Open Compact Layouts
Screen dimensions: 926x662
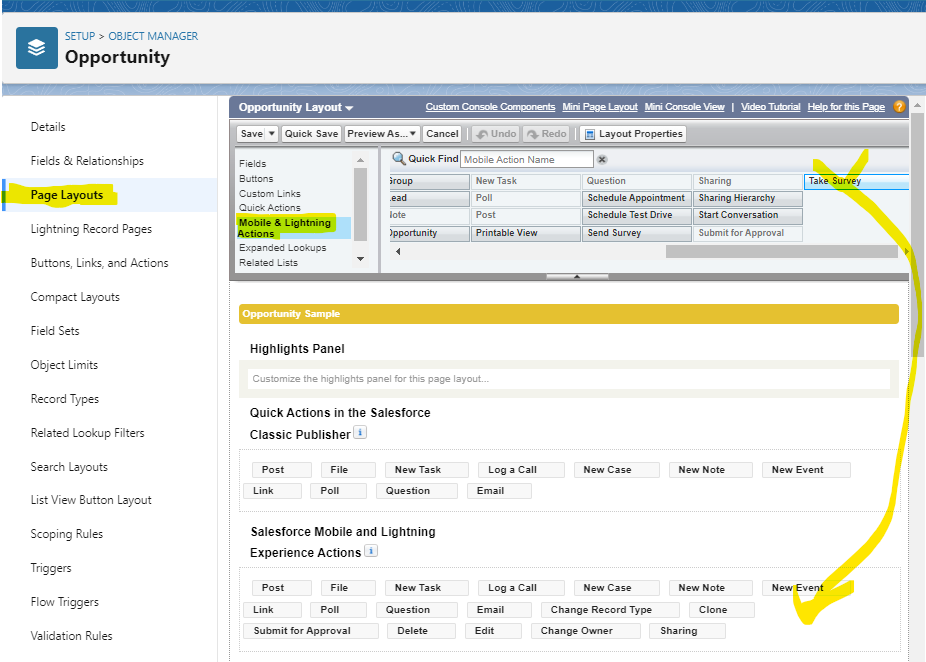tap(75, 297)
